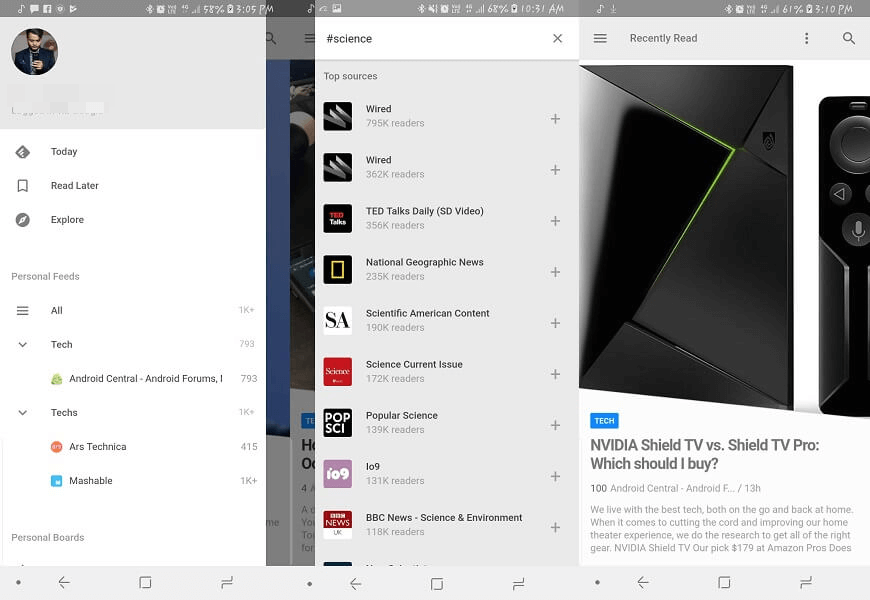870x600 pixels.
Task: Tap home button in middle phone navbar
Action: coord(437,584)
